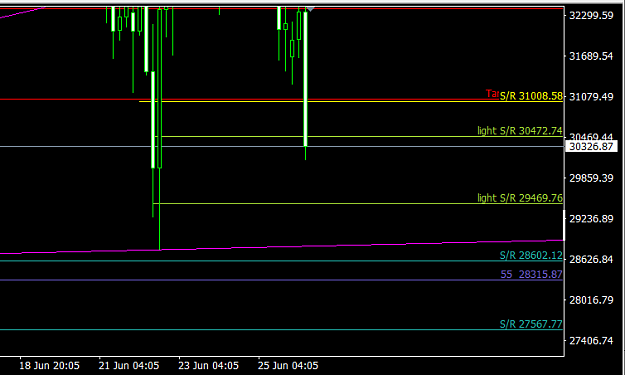625x375 pixels.
Task: Click the large white candle on 25 Jun
Action: tap(305, 79)
